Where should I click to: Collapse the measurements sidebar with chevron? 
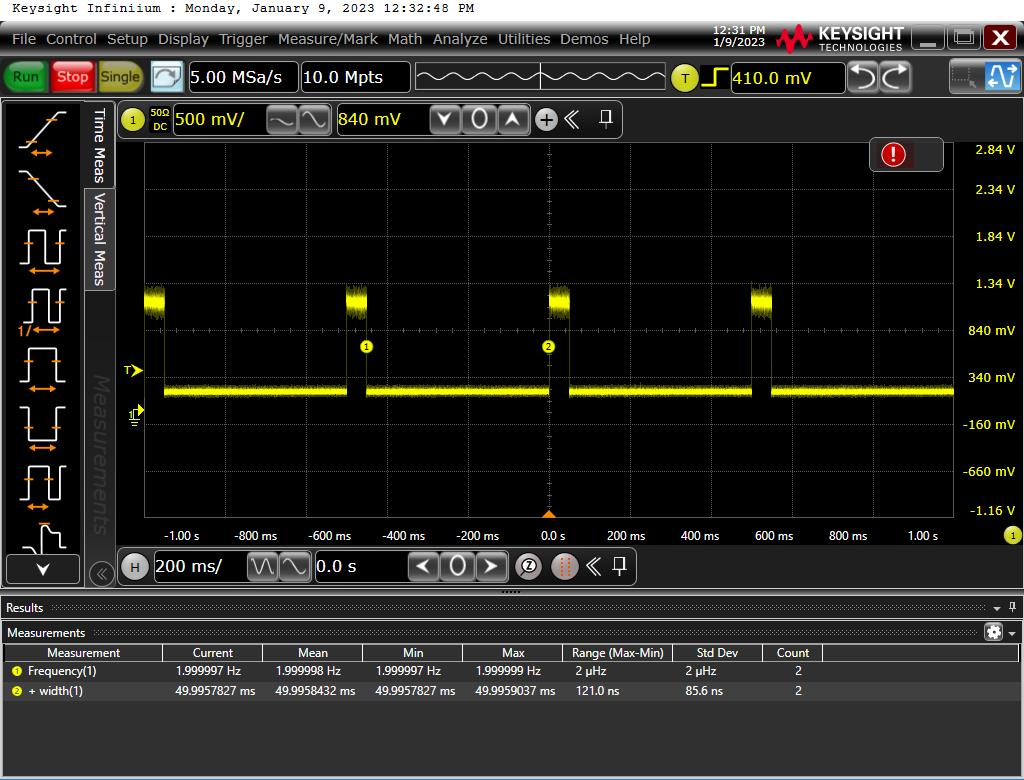pyautogui.click(x=100, y=573)
